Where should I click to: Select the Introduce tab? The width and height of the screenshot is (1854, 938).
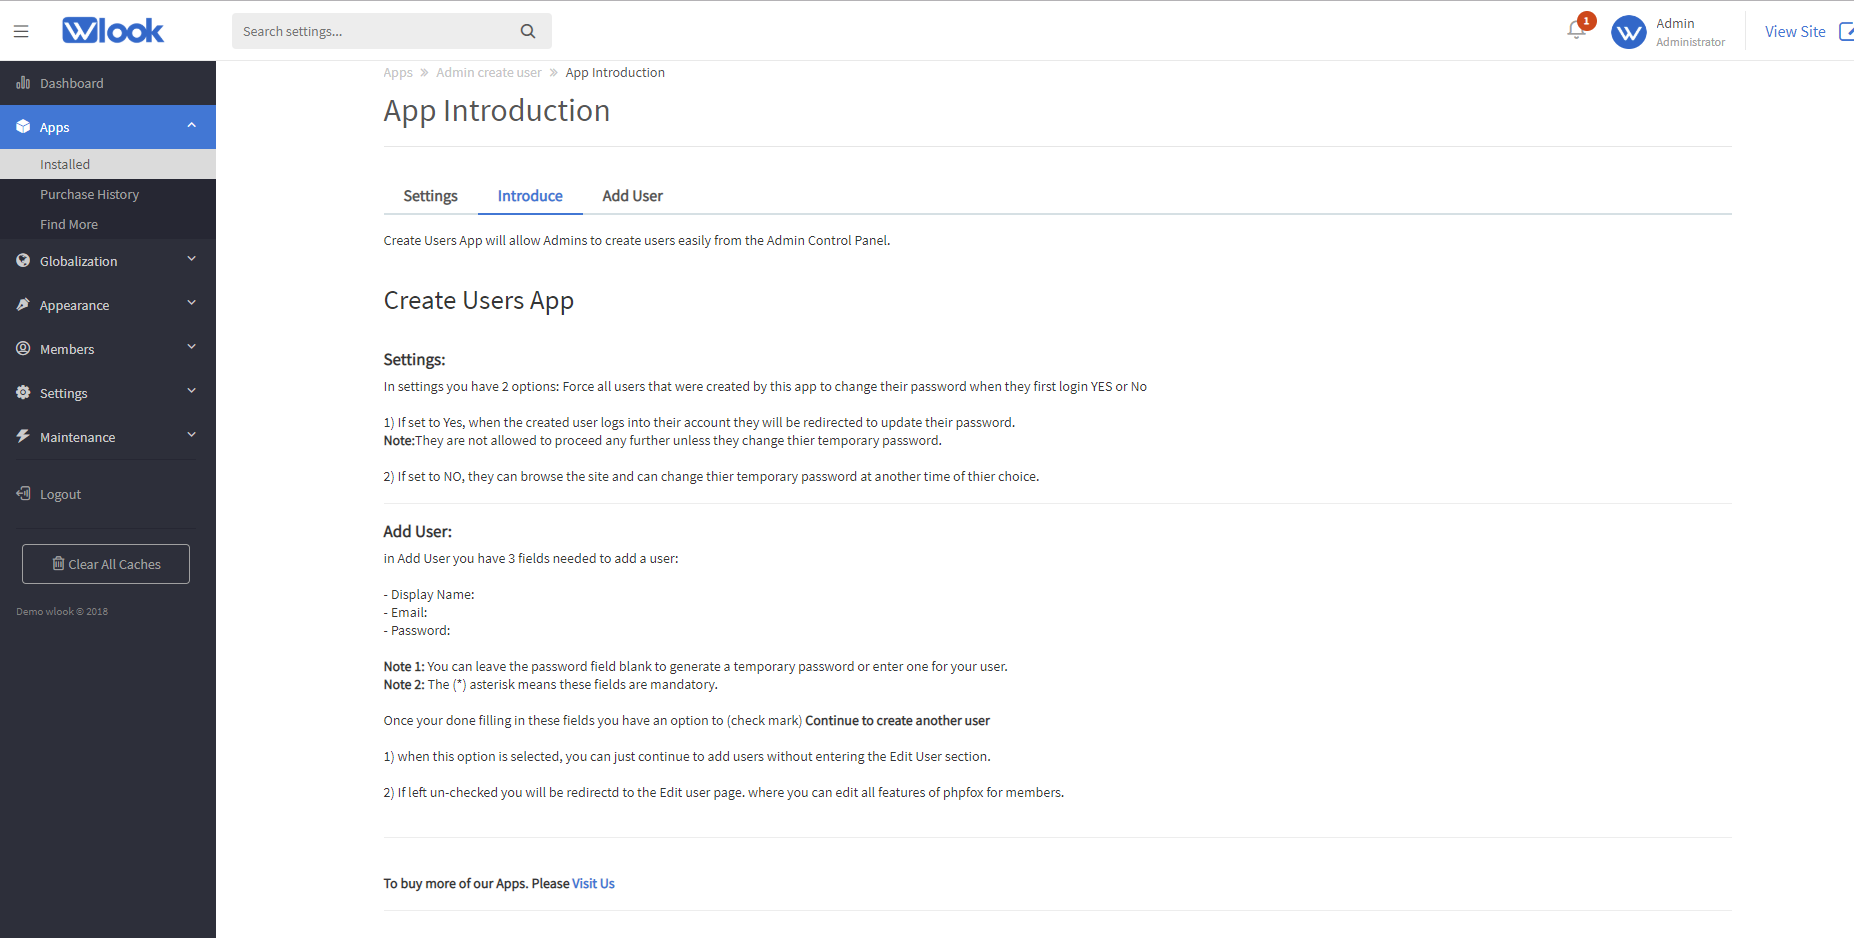click(530, 196)
